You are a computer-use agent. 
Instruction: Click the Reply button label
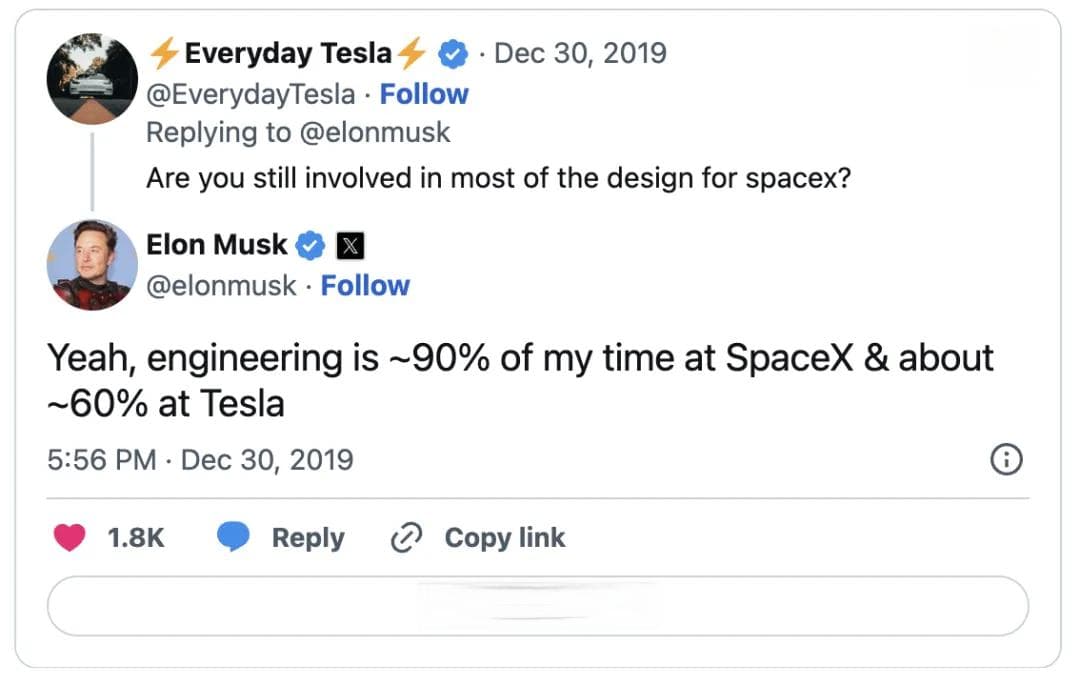pos(308,538)
